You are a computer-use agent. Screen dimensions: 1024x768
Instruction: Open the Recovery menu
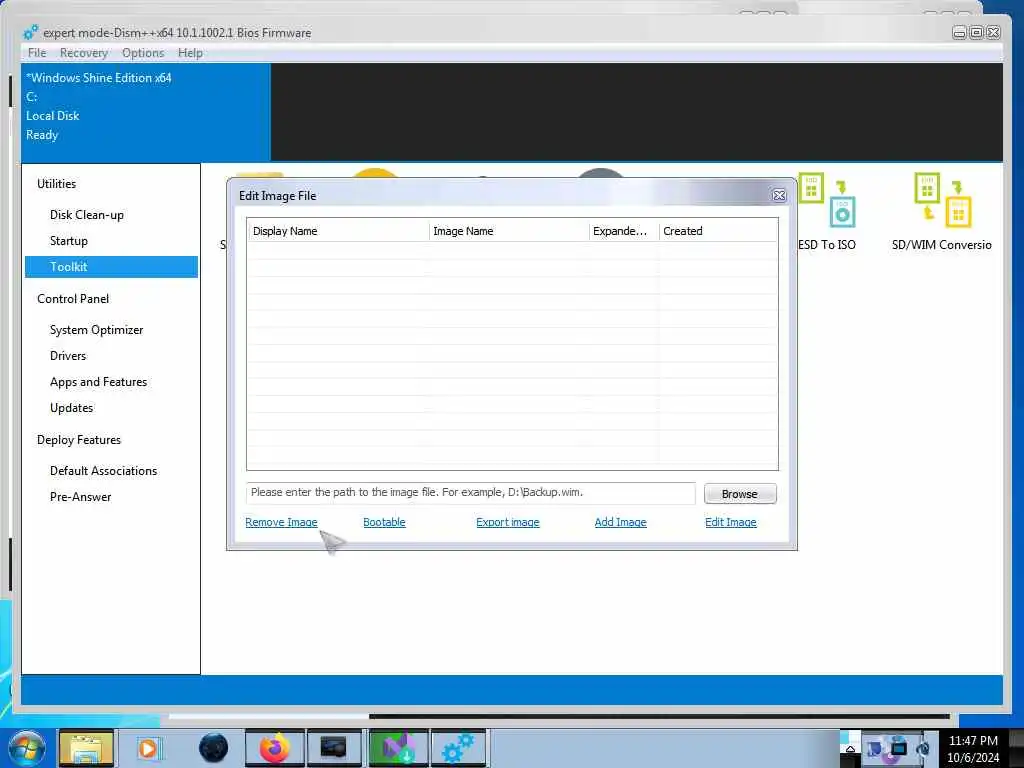pos(84,53)
